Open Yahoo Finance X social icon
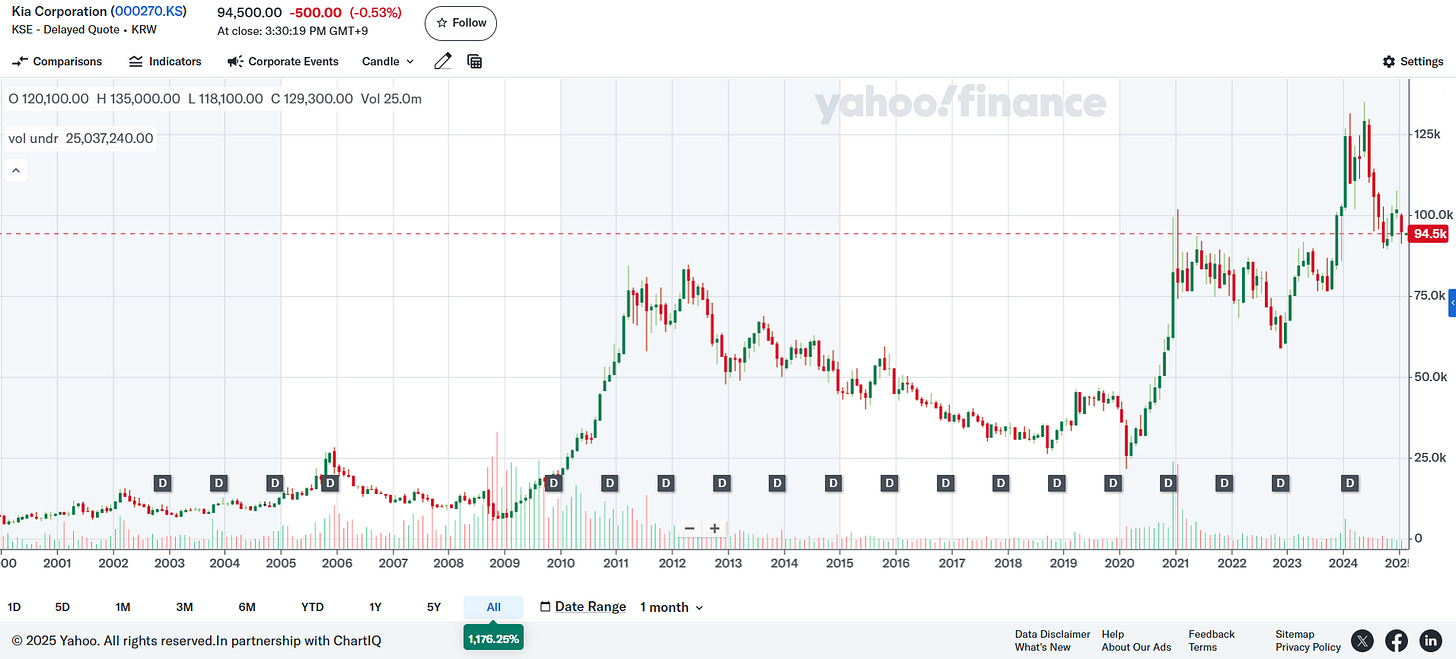The width and height of the screenshot is (1456, 659). pos(1362,641)
